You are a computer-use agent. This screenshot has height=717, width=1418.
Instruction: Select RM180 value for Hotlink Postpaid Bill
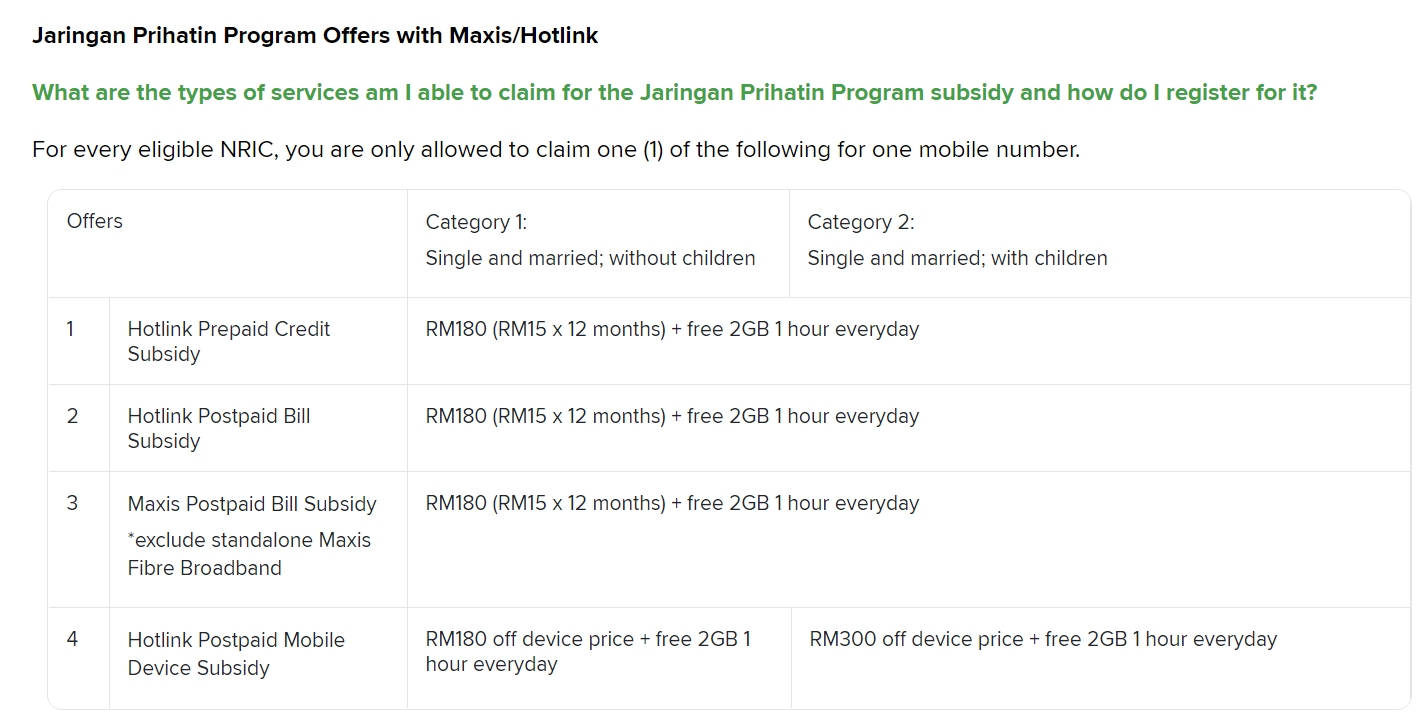click(672, 416)
